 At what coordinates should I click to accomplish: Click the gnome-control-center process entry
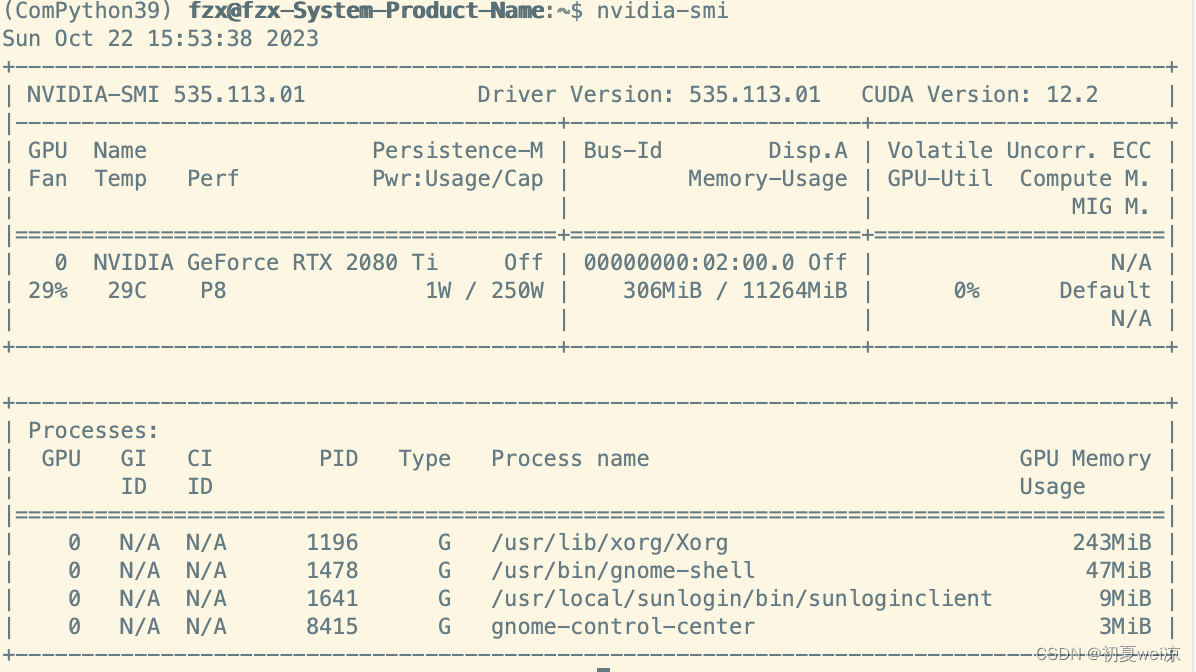click(622, 626)
